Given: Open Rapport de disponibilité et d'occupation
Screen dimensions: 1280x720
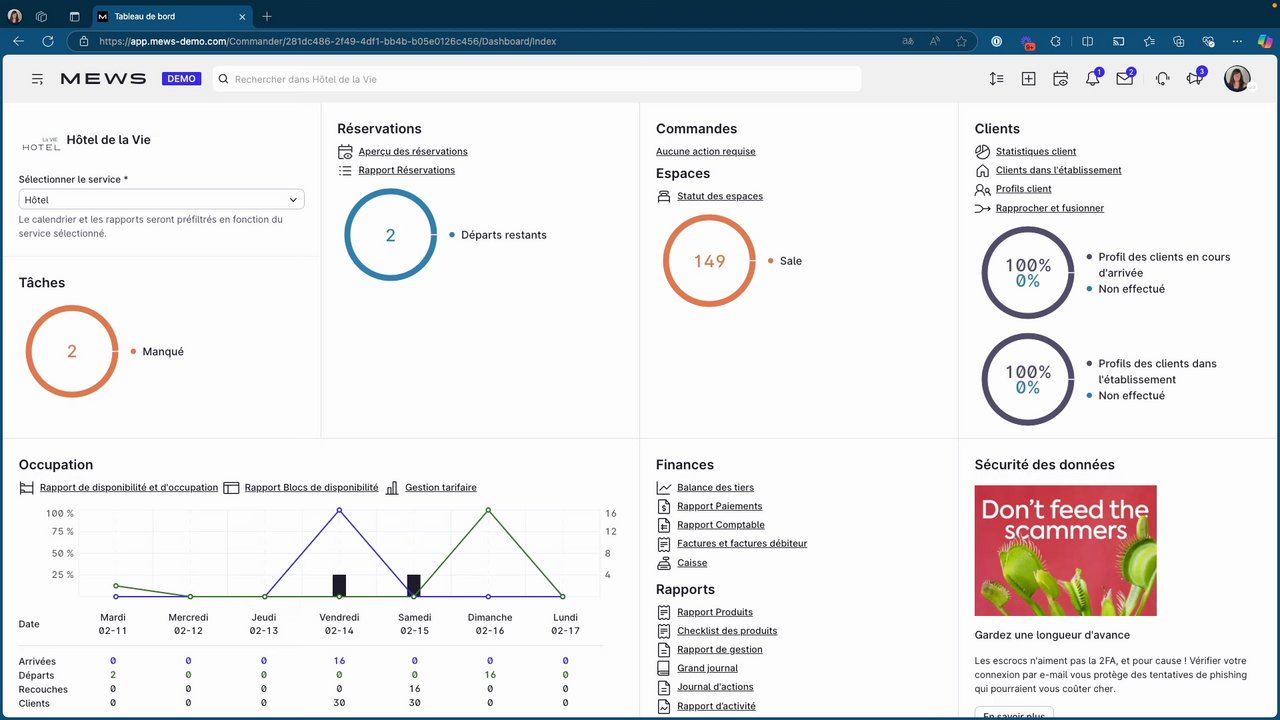Looking at the screenshot, I should [129, 488].
